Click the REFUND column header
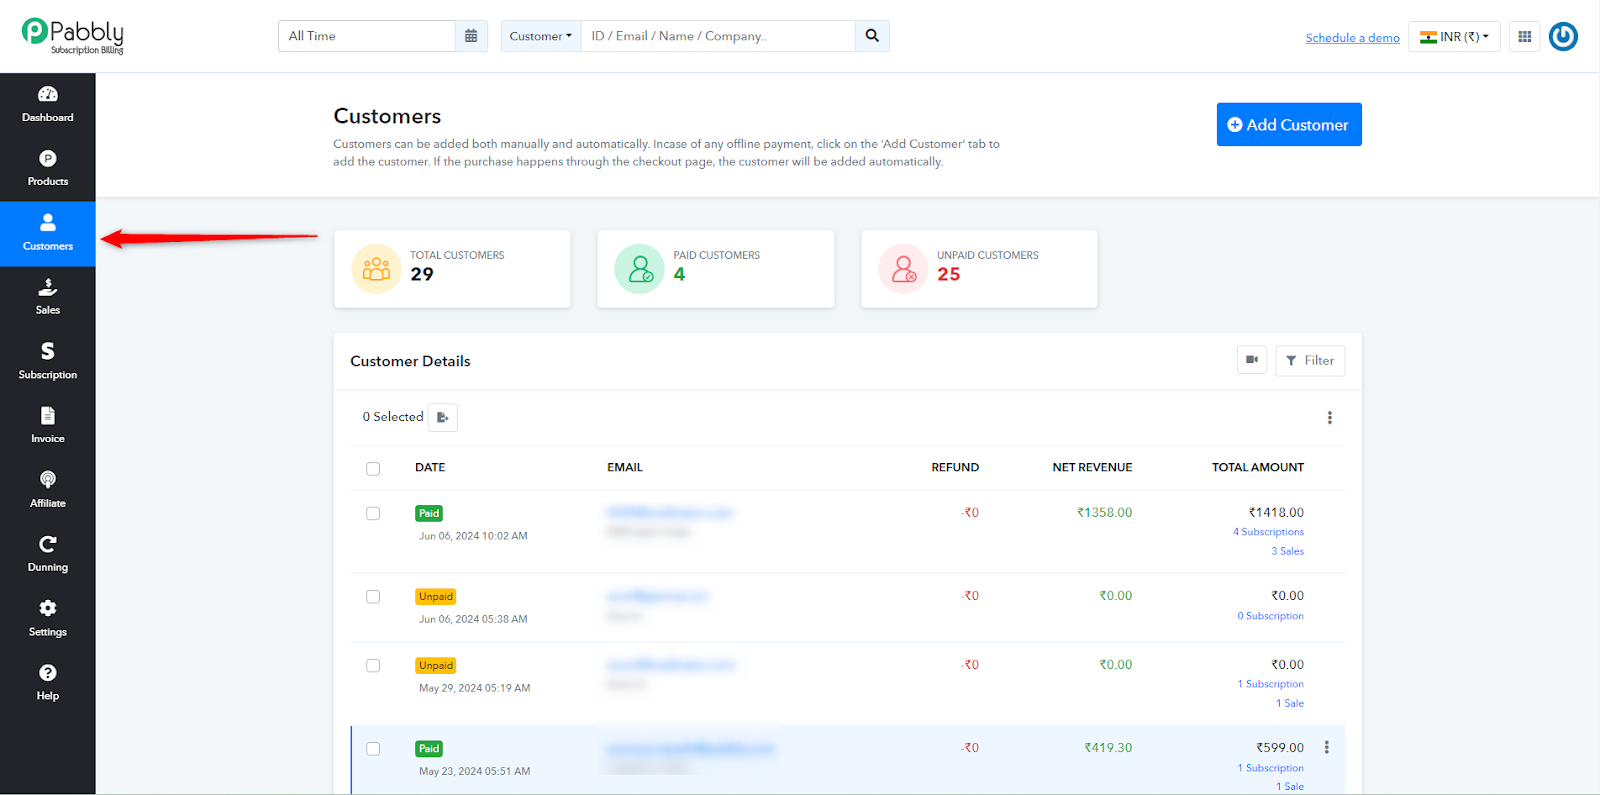This screenshot has width=1600, height=795. 955,467
